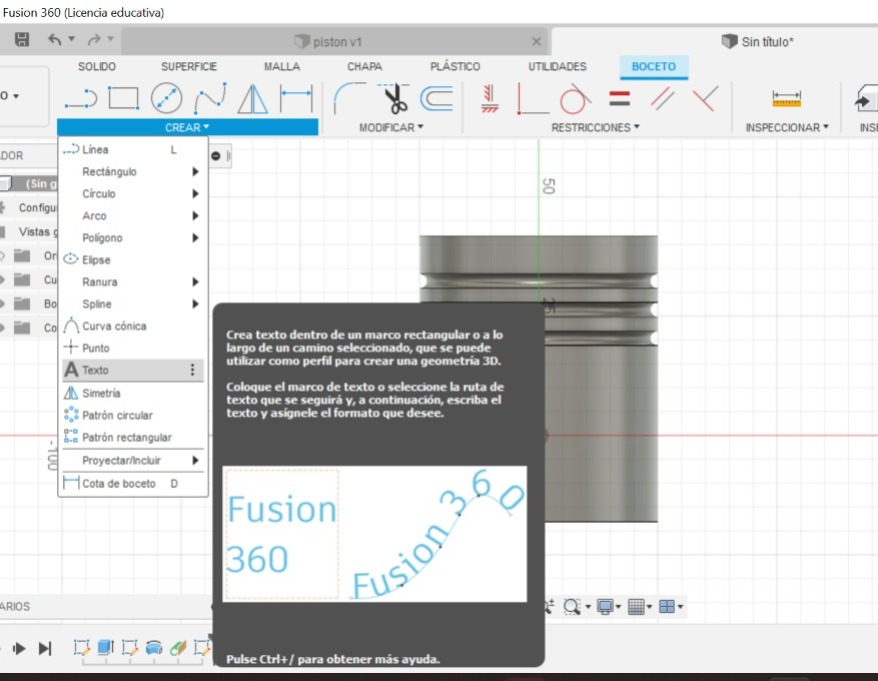Expand the RESTRICCIONES dropdown
The width and height of the screenshot is (878, 681).
tap(595, 128)
